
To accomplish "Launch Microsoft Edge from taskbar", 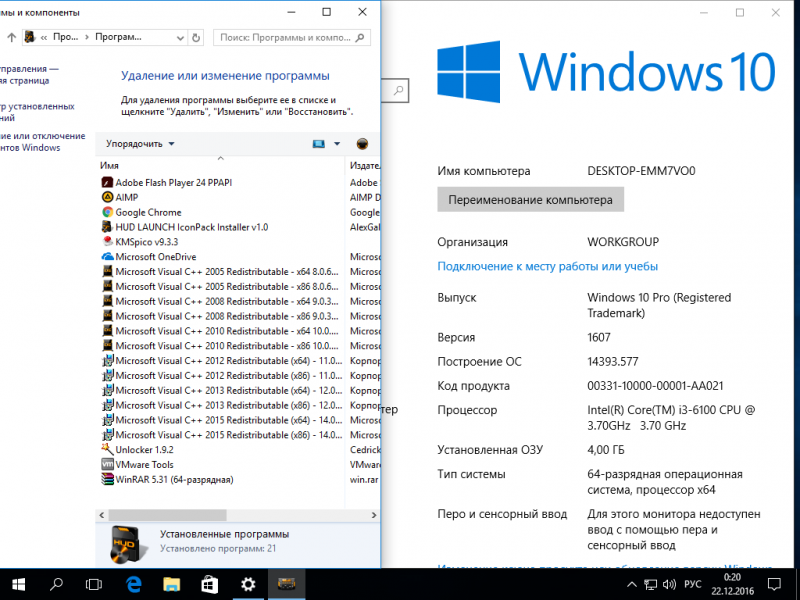I will click(134, 584).
